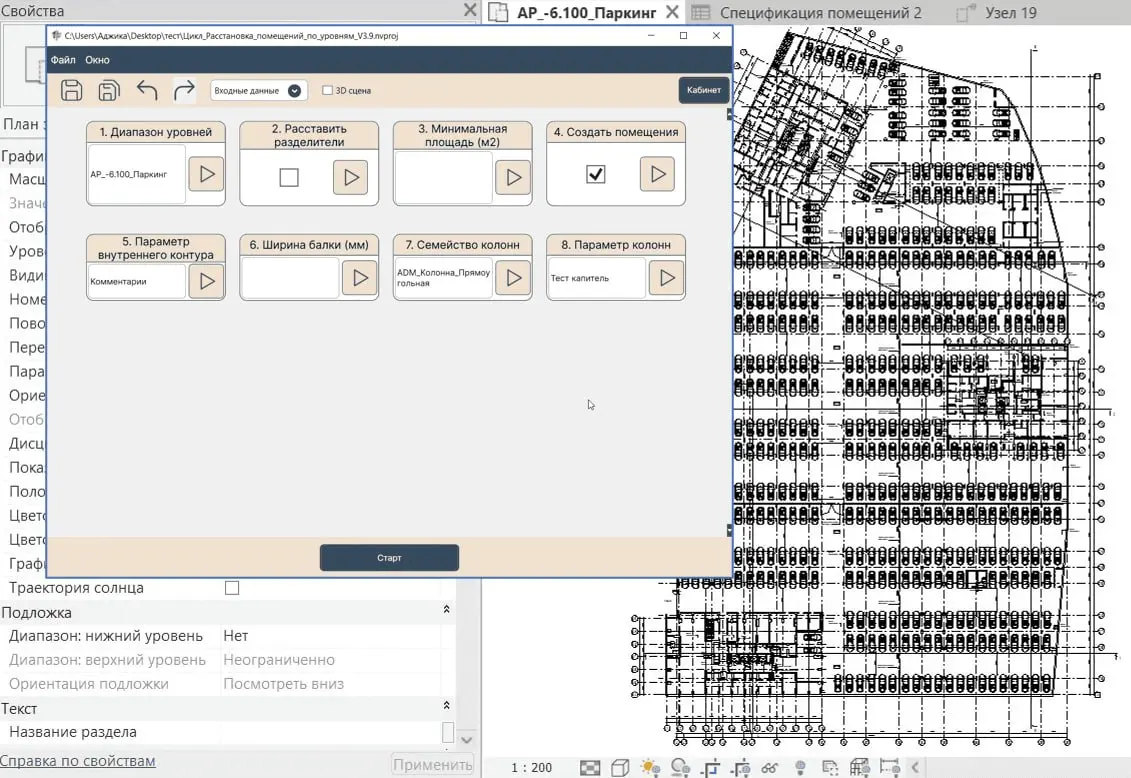Run step 3 Минимальная площадь play button

point(513,177)
